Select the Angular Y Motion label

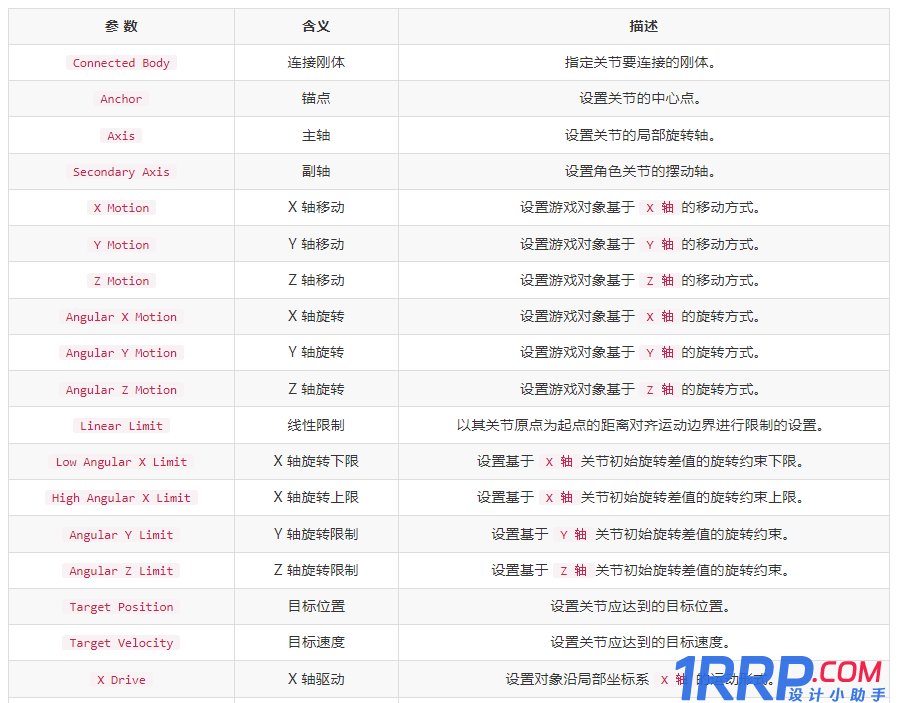pos(121,353)
